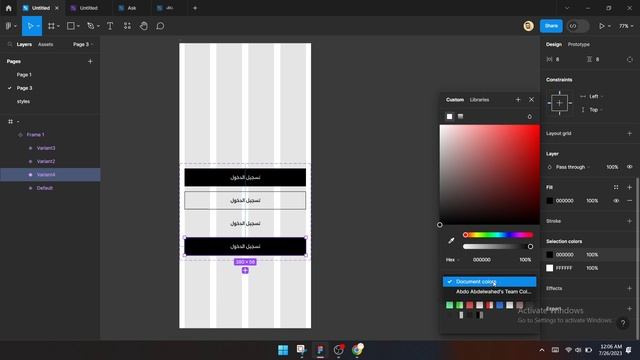Click the Present play button
The image size is (640, 360).
[602, 26]
